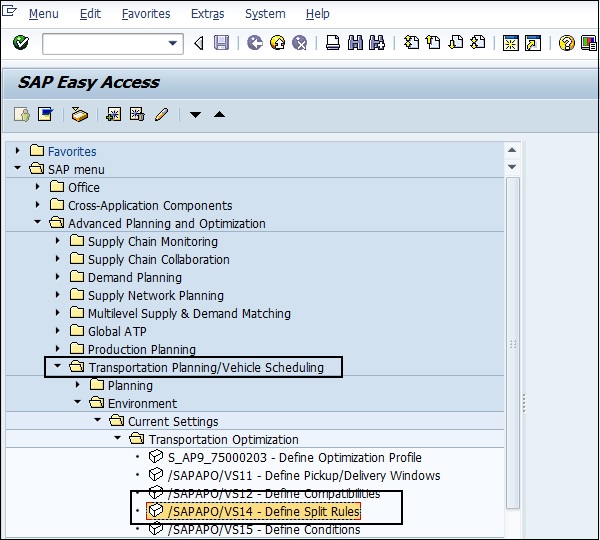Viewport: 600px width, 540px height.
Task: Click the pencil Change Favorites icon
Action: click(x=161, y=115)
